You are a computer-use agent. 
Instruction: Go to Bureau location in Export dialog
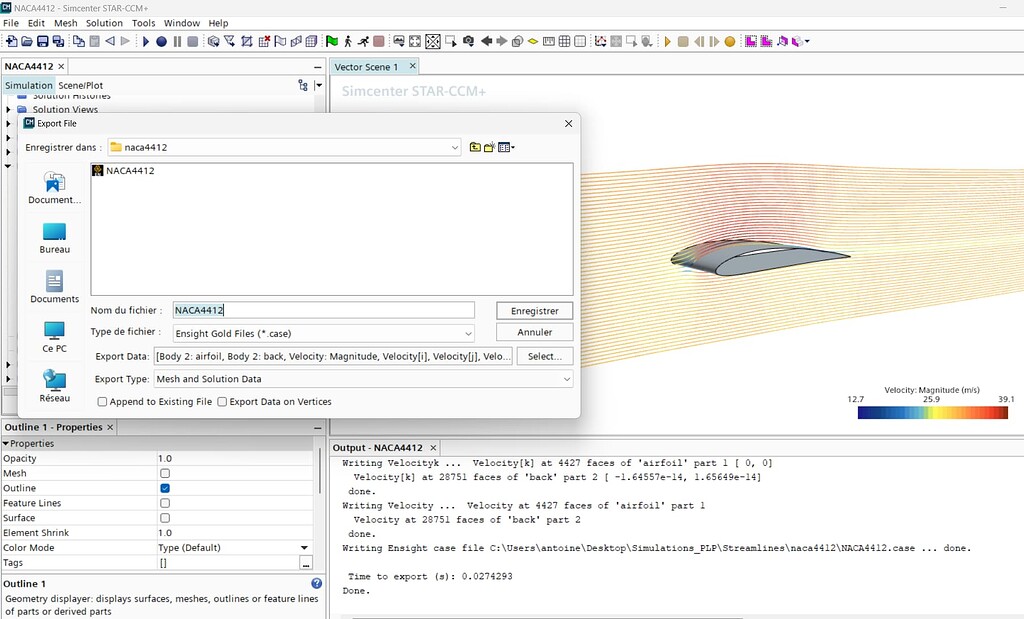pyautogui.click(x=54, y=238)
